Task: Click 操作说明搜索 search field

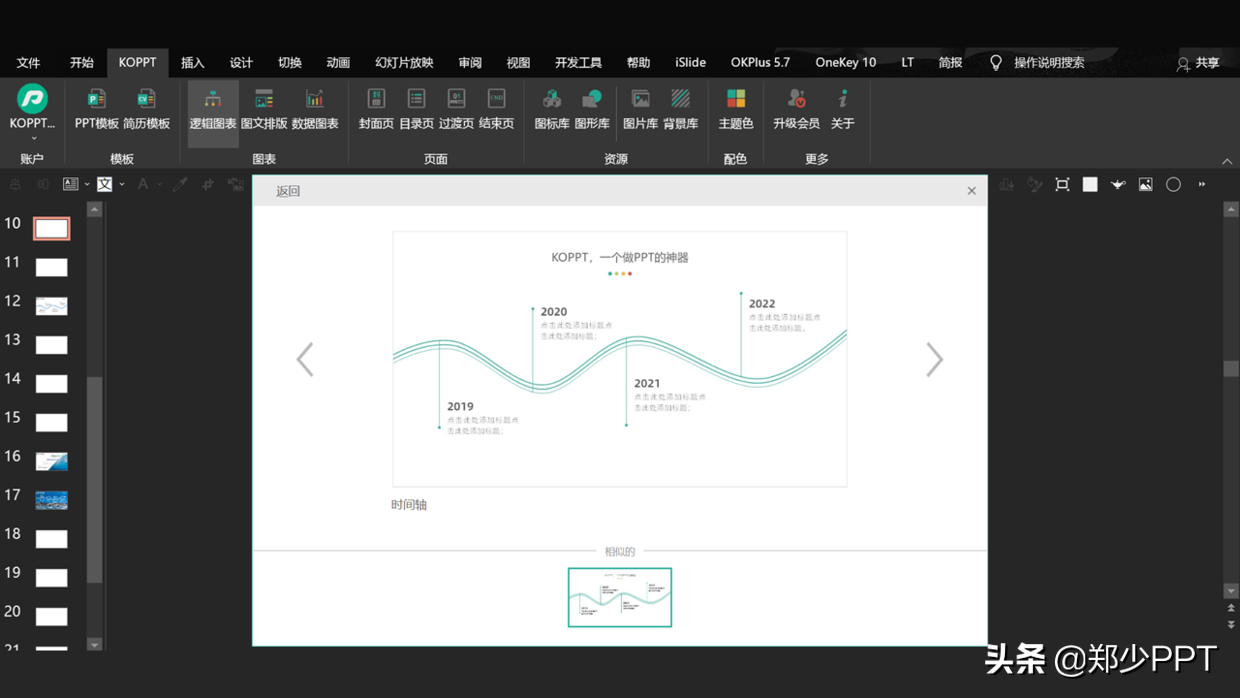Action: pyautogui.click(x=1049, y=62)
